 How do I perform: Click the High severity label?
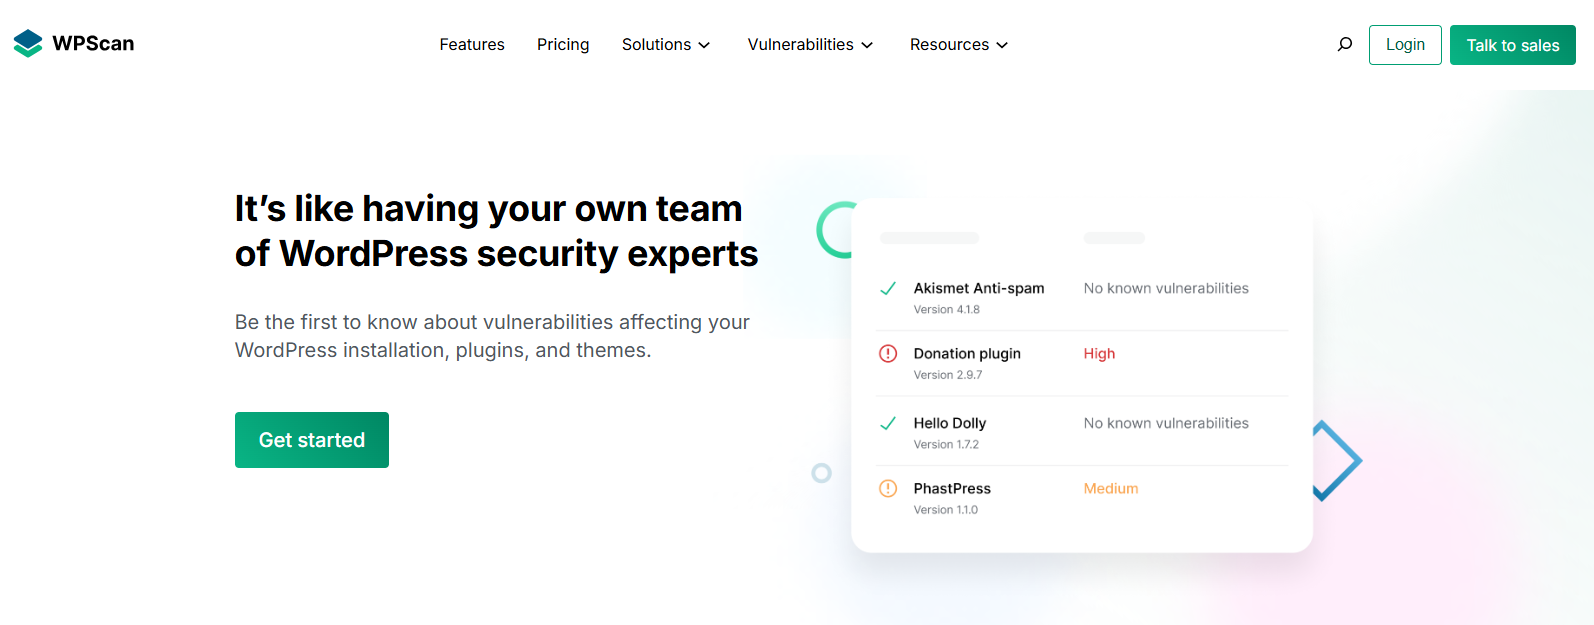(1099, 353)
